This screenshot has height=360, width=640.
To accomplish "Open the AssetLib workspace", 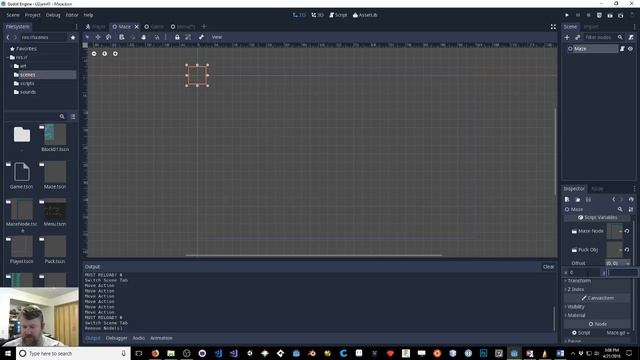I will tap(365, 15).
